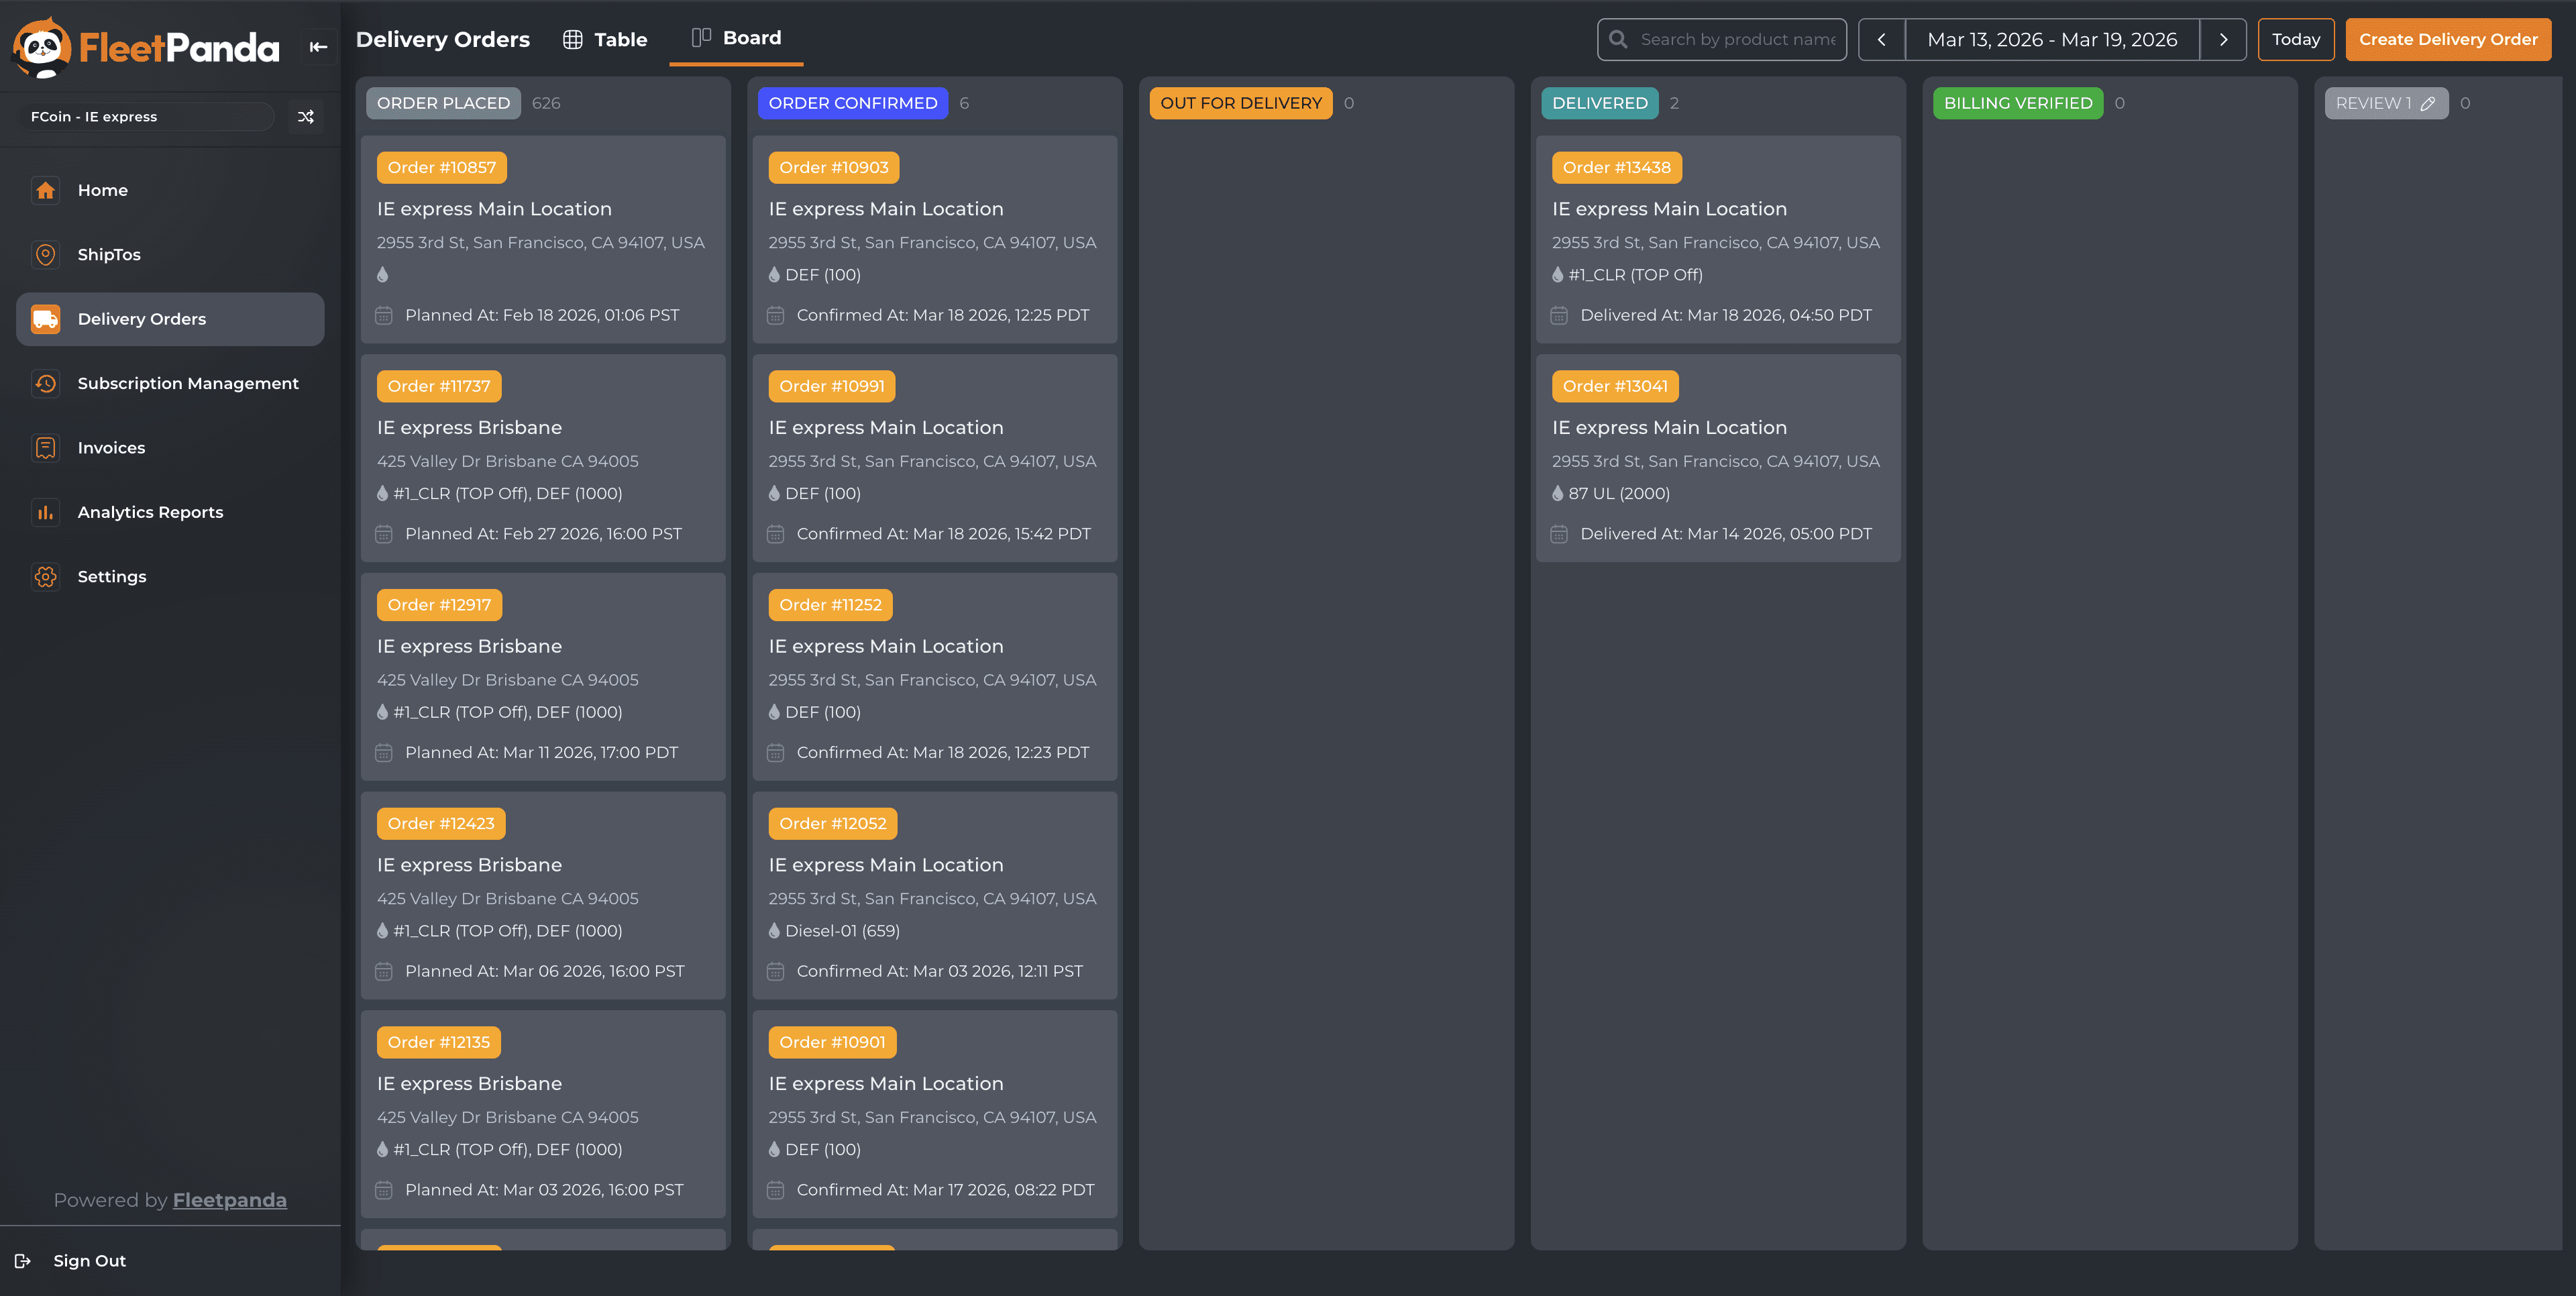
Task: Go to previous date range with left chevron
Action: pyautogui.click(x=1881, y=40)
